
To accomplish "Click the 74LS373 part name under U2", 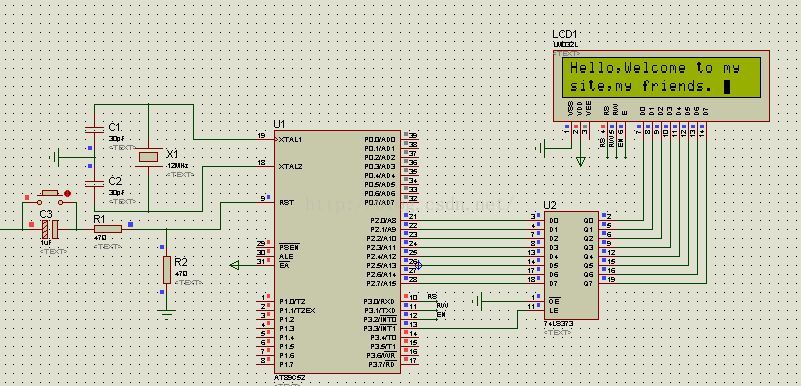I will pos(560,324).
